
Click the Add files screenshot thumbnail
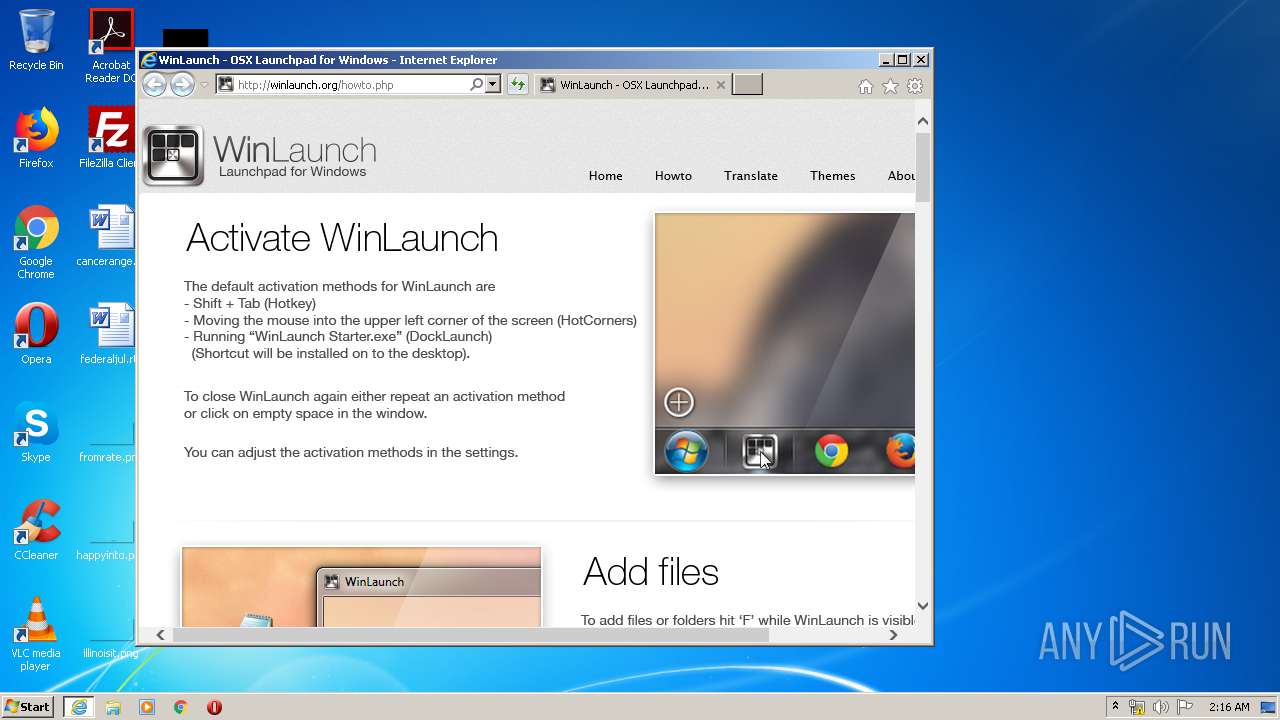coord(361,587)
